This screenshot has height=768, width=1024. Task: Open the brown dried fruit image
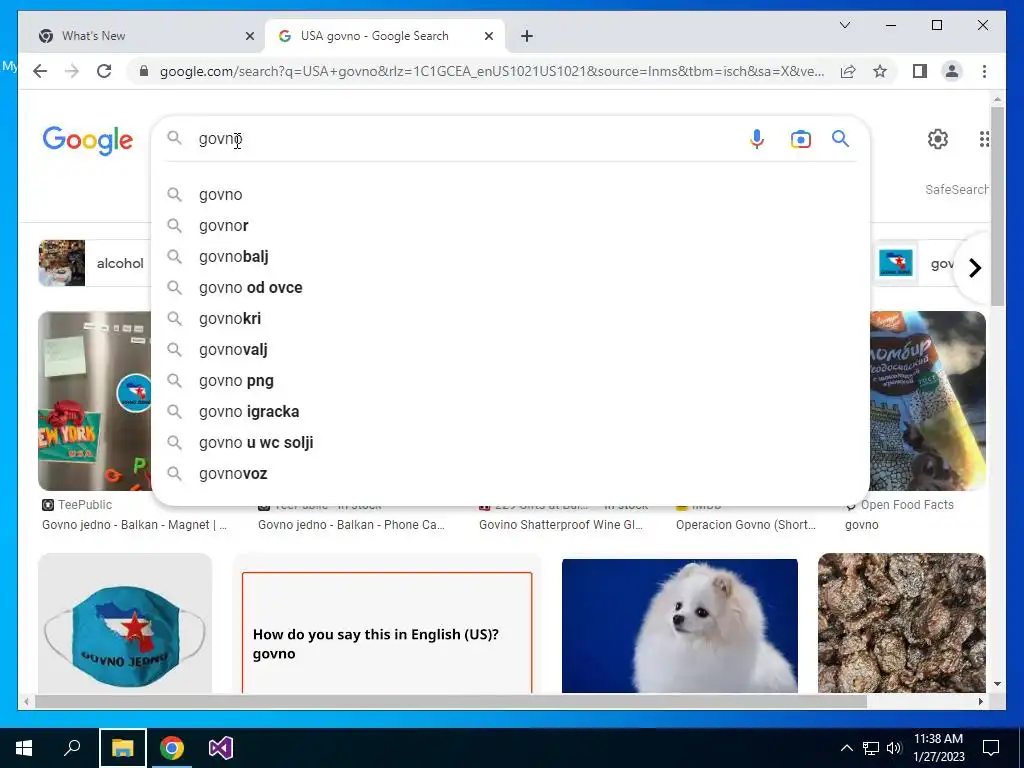tap(901, 623)
